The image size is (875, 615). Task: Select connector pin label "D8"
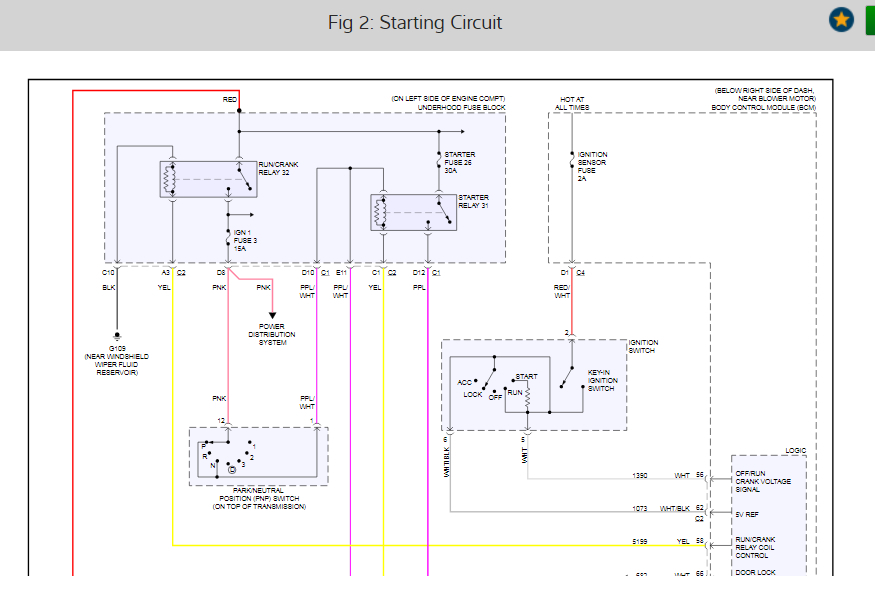[220, 272]
